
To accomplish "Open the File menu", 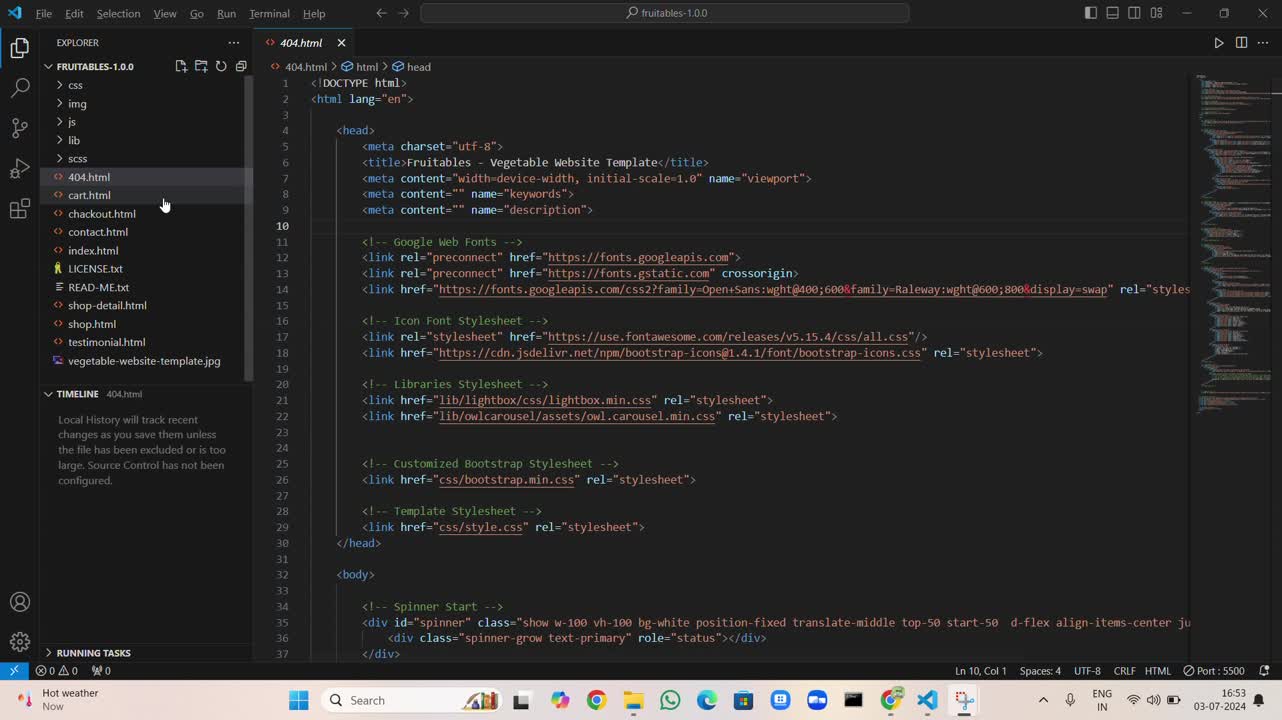I will click(x=44, y=13).
